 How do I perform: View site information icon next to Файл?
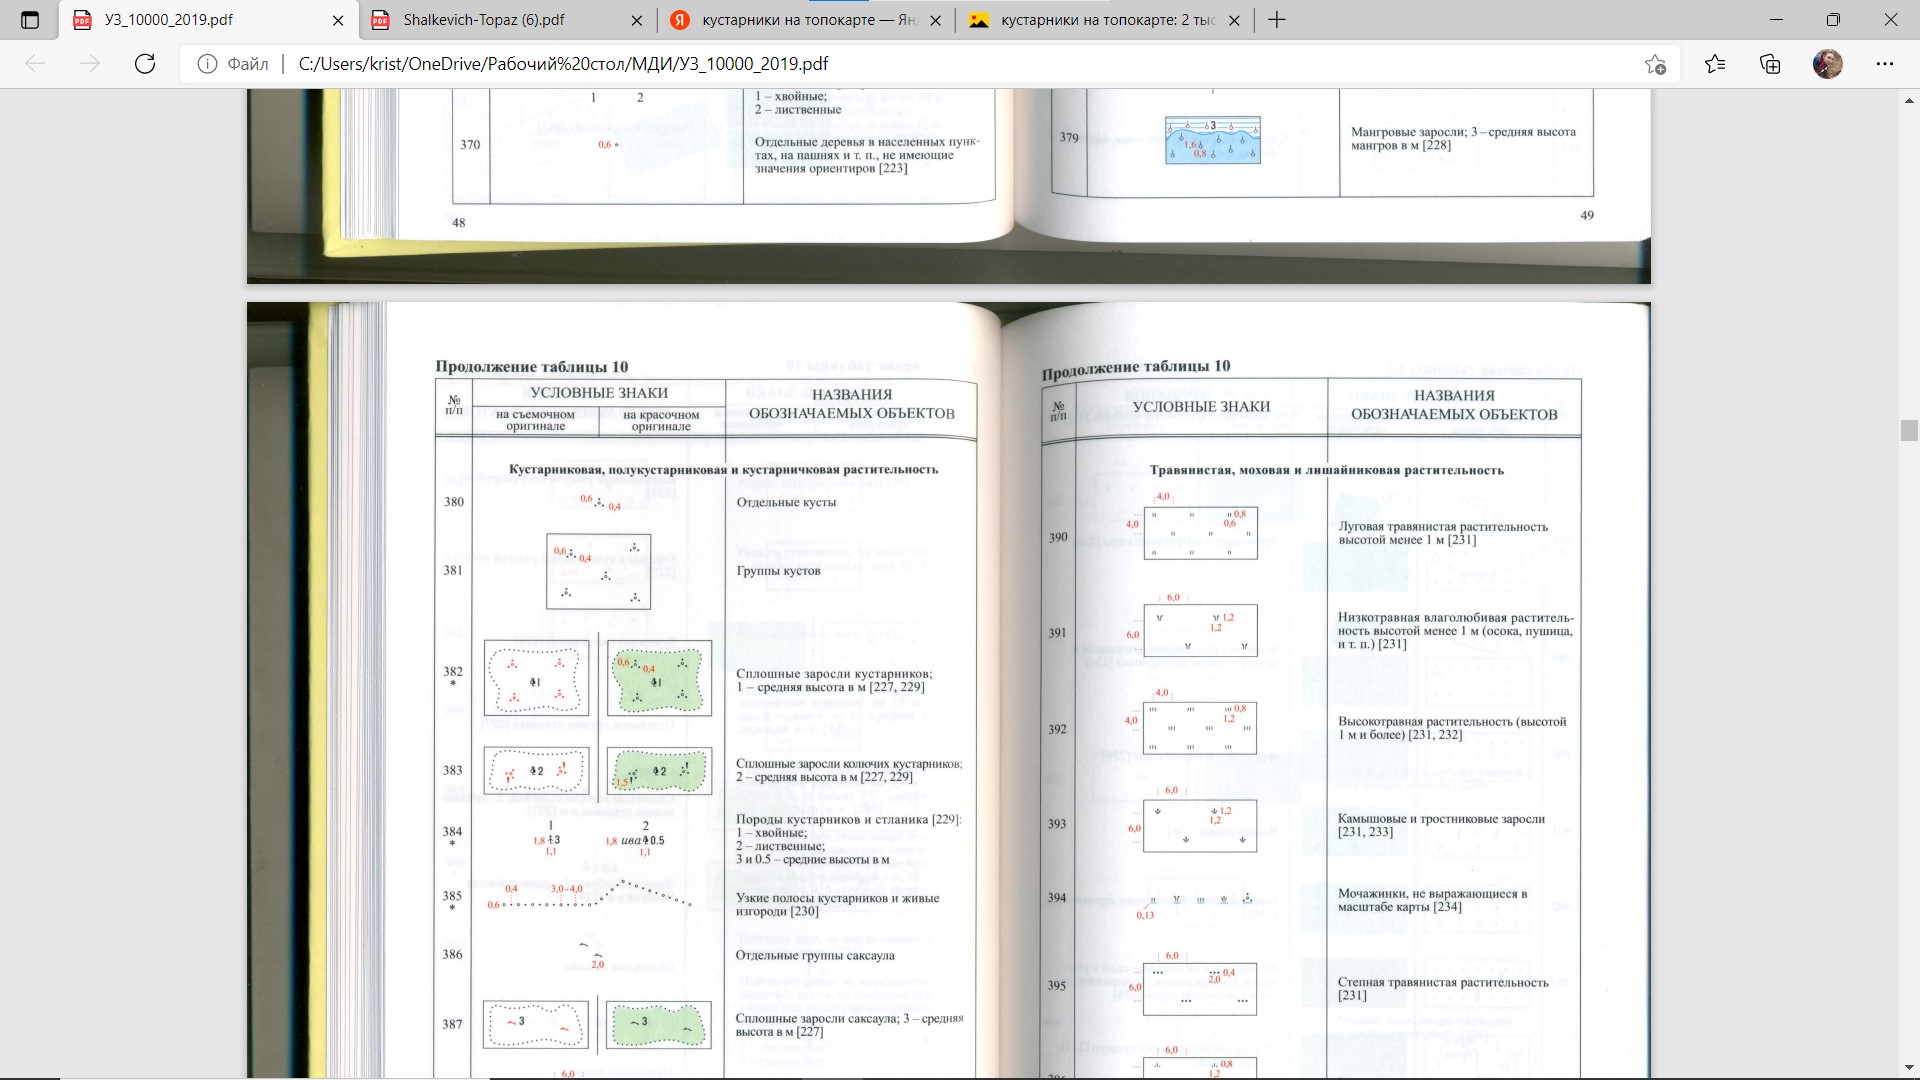[207, 64]
